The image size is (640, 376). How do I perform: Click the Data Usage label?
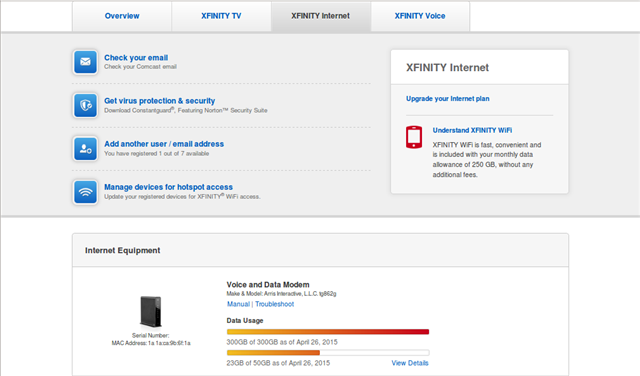[245, 320]
